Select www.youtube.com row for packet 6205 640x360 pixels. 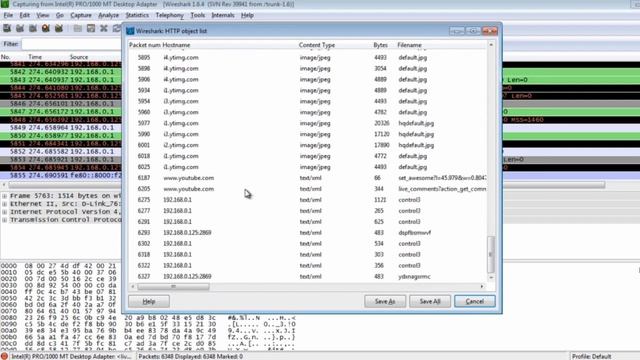[308, 189]
